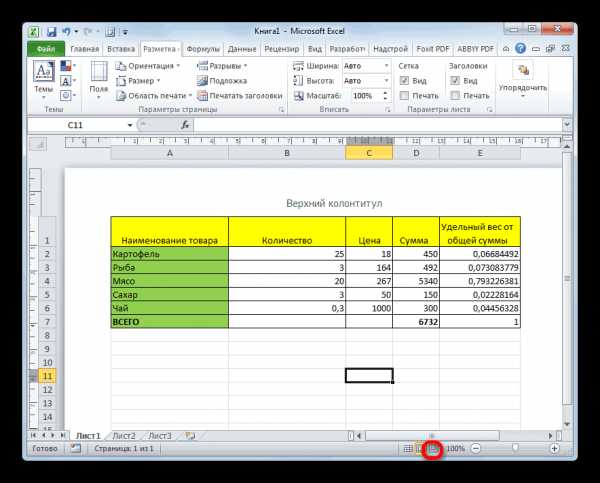The height and width of the screenshot is (483, 600).
Task: Click zoom in plus button
Action: click(554, 448)
